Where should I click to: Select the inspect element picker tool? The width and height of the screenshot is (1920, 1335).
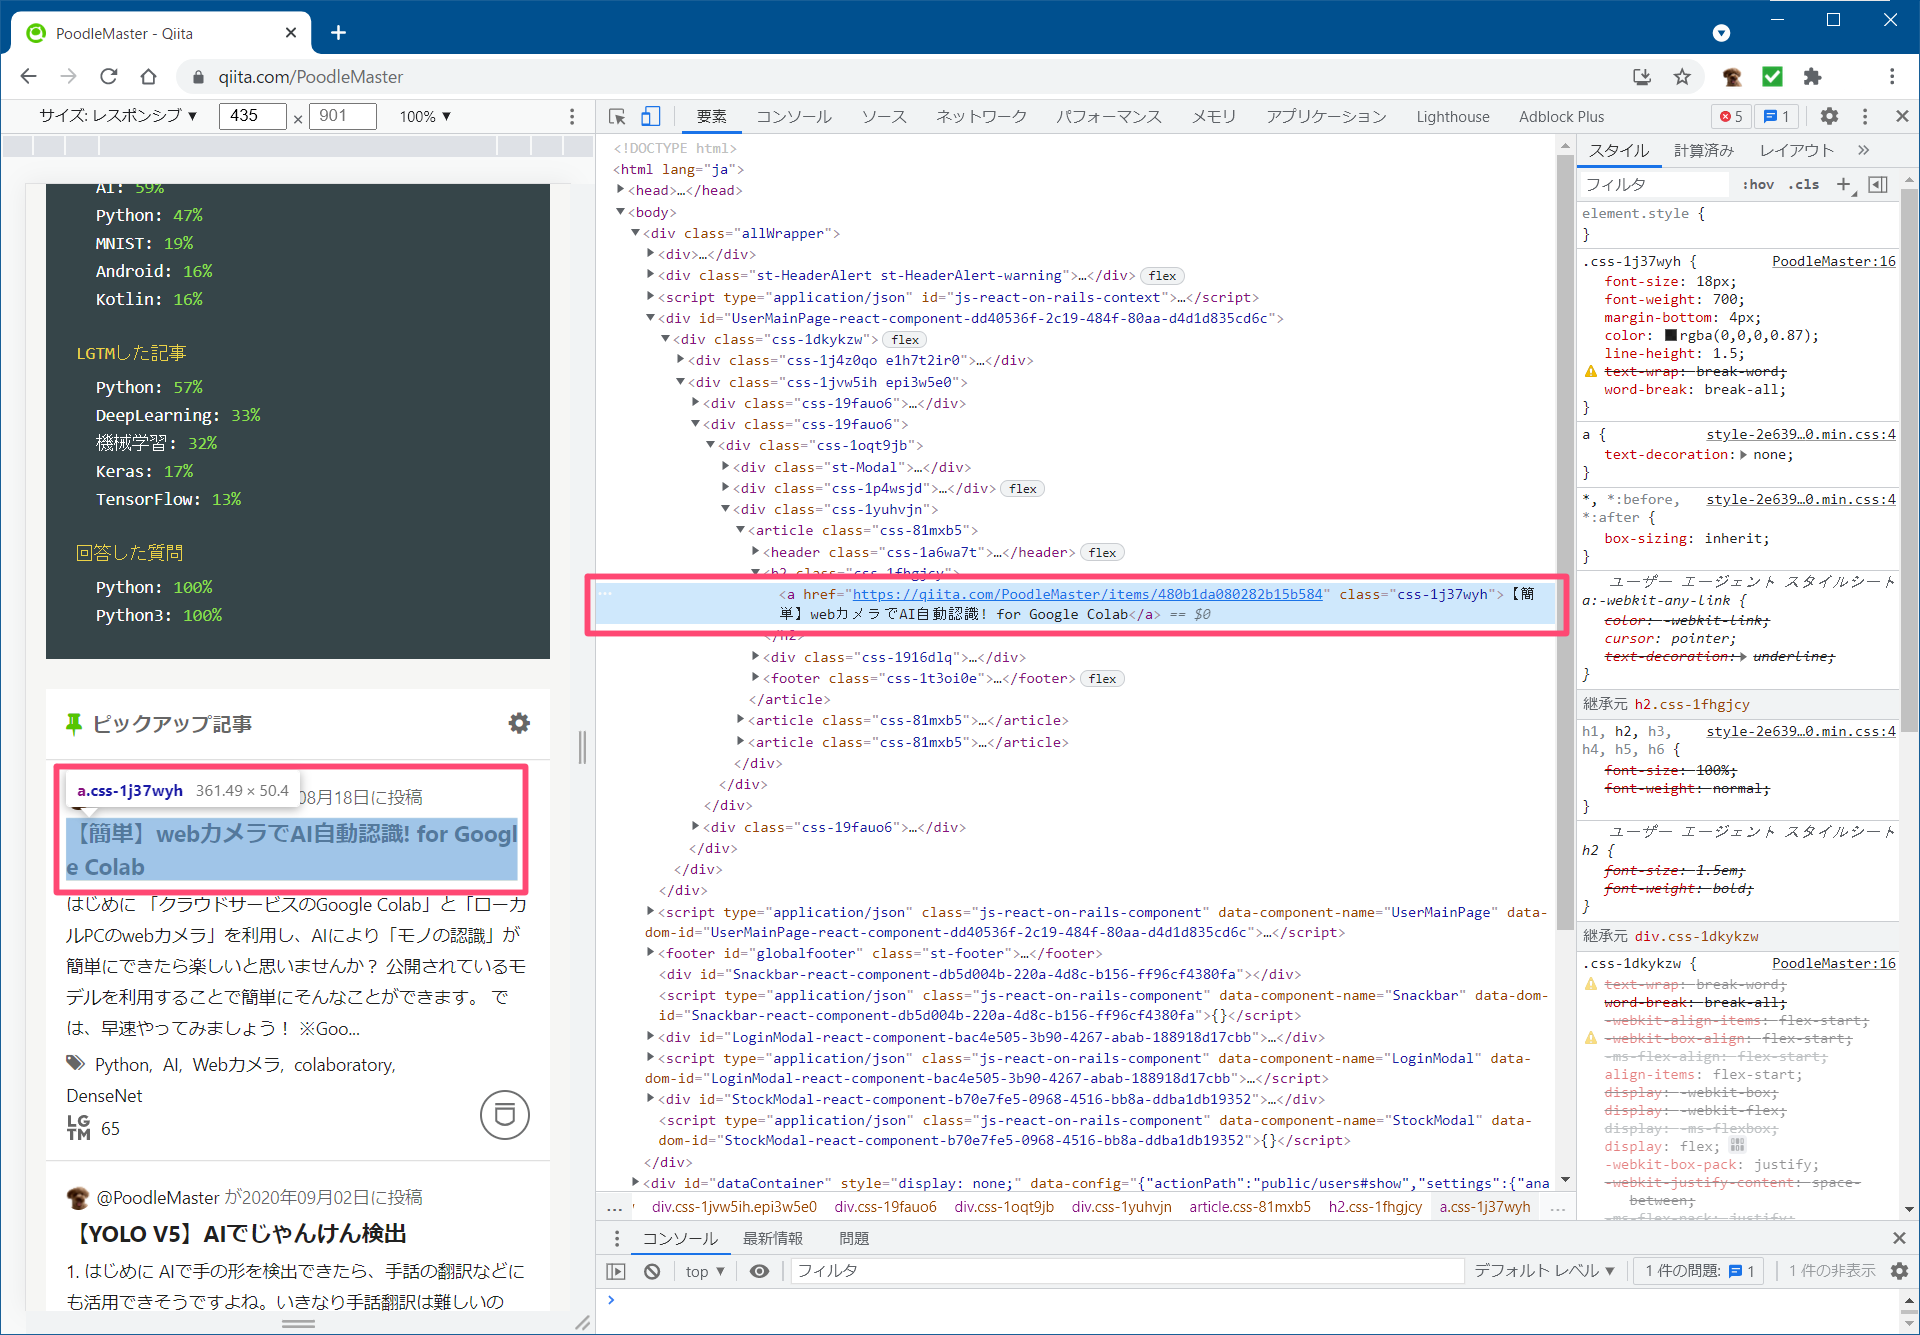tap(617, 117)
